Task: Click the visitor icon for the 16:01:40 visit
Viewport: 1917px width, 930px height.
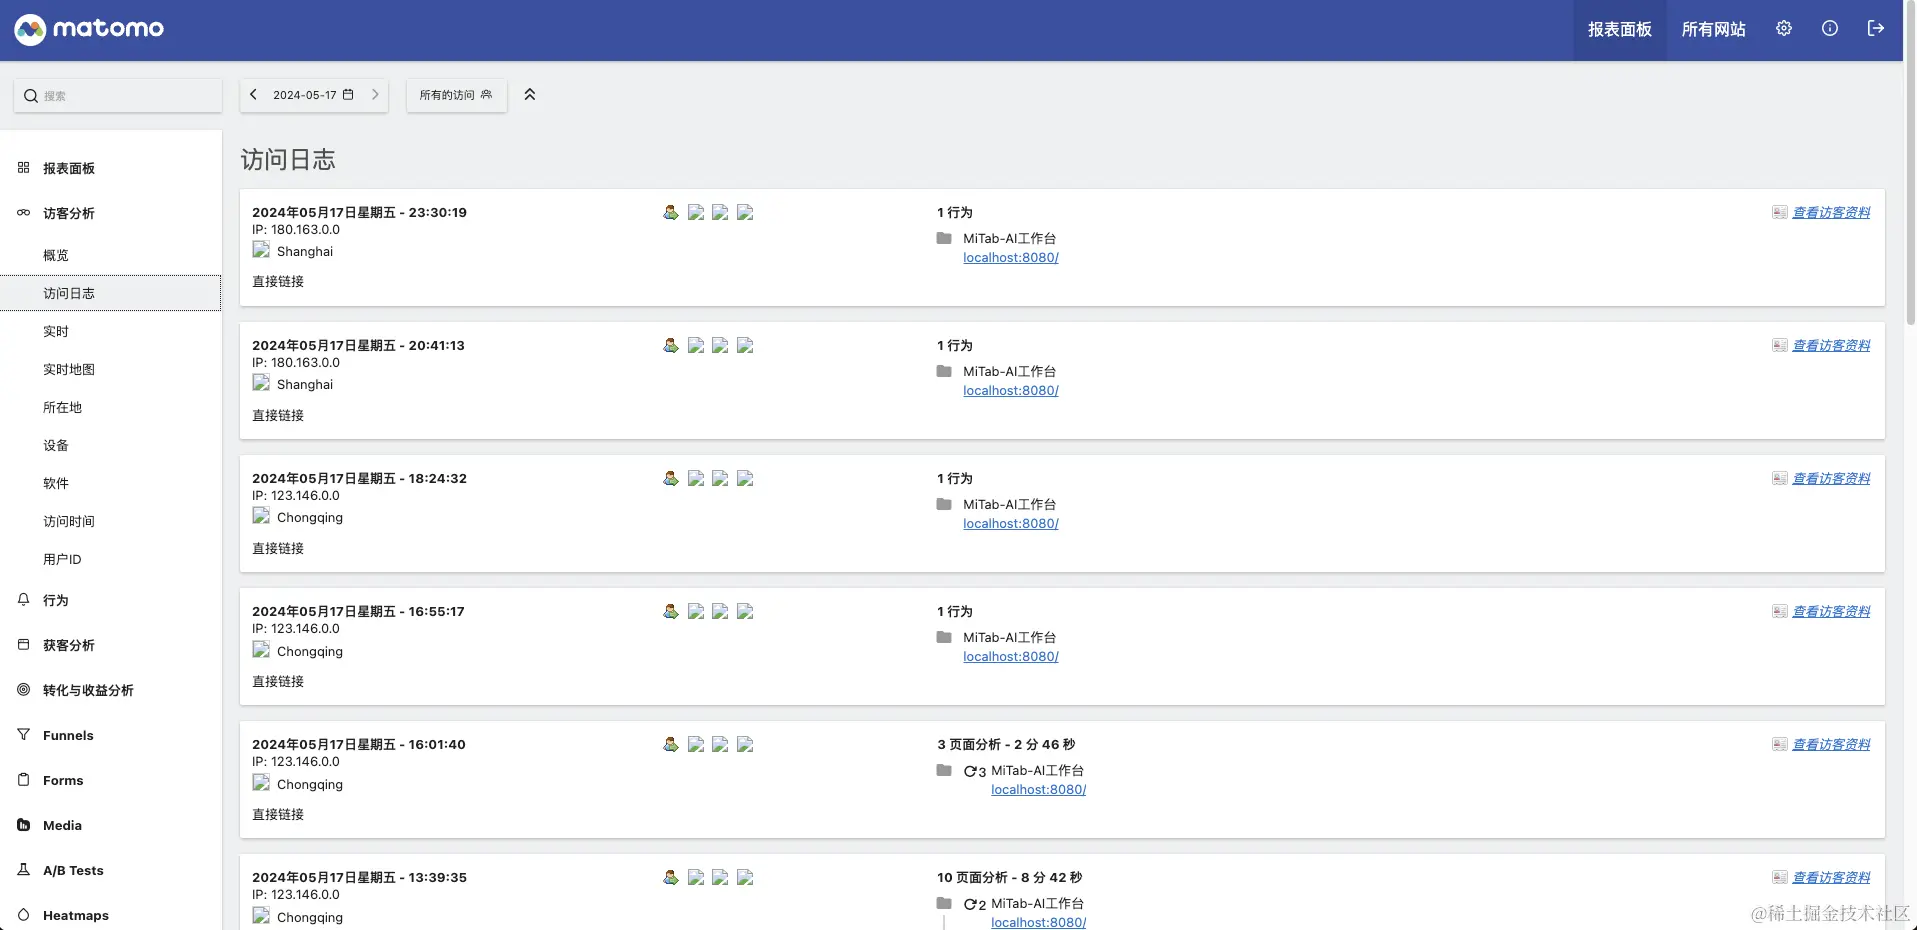Action: point(671,744)
